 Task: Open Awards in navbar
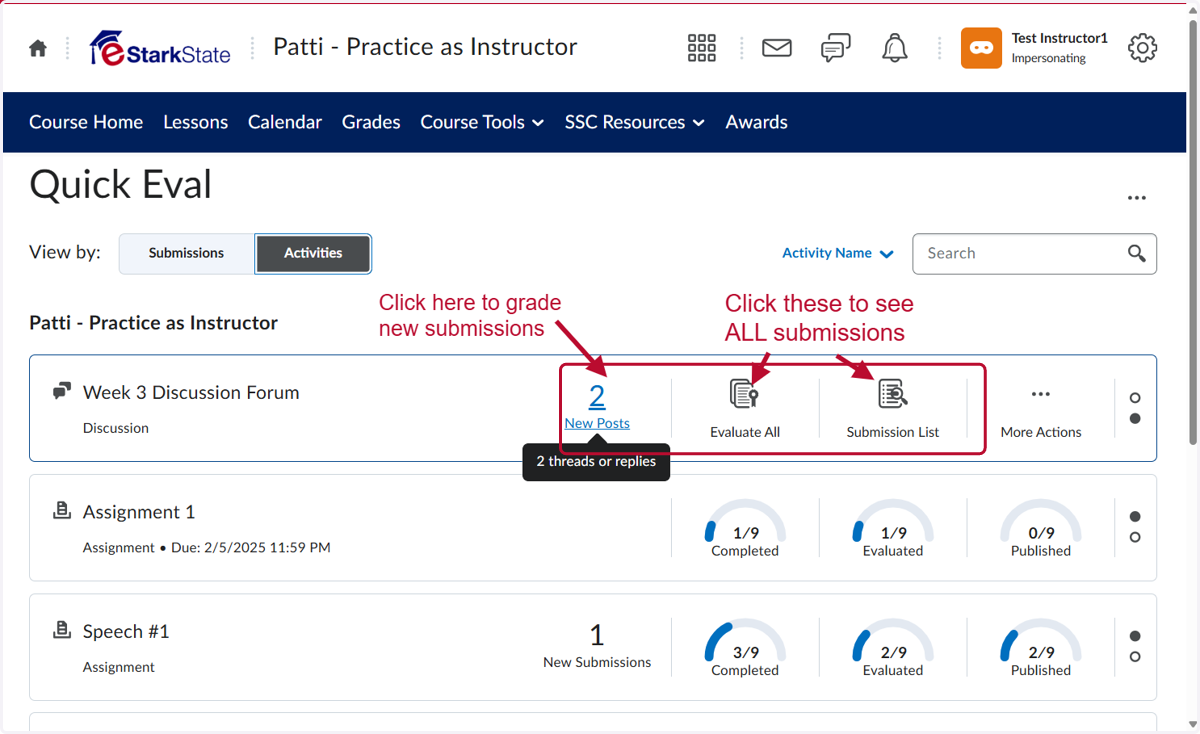(x=757, y=122)
